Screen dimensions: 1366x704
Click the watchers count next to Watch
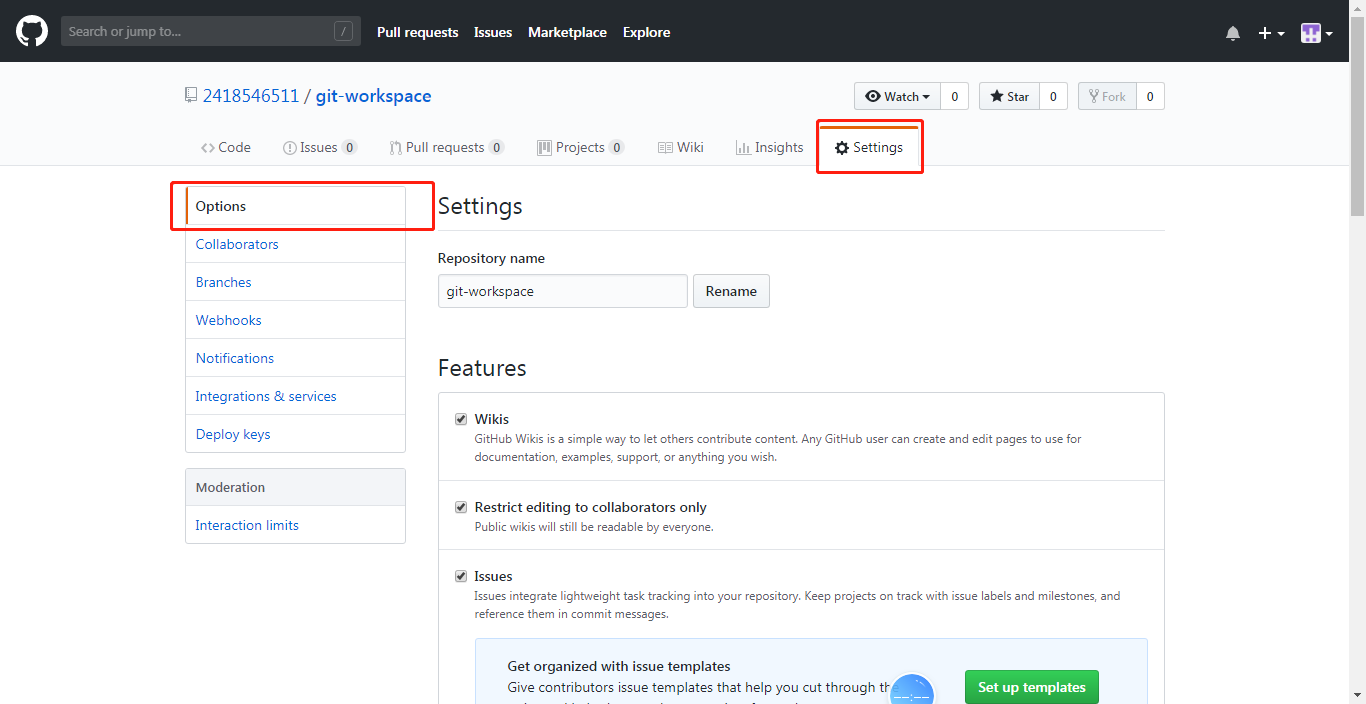point(954,96)
